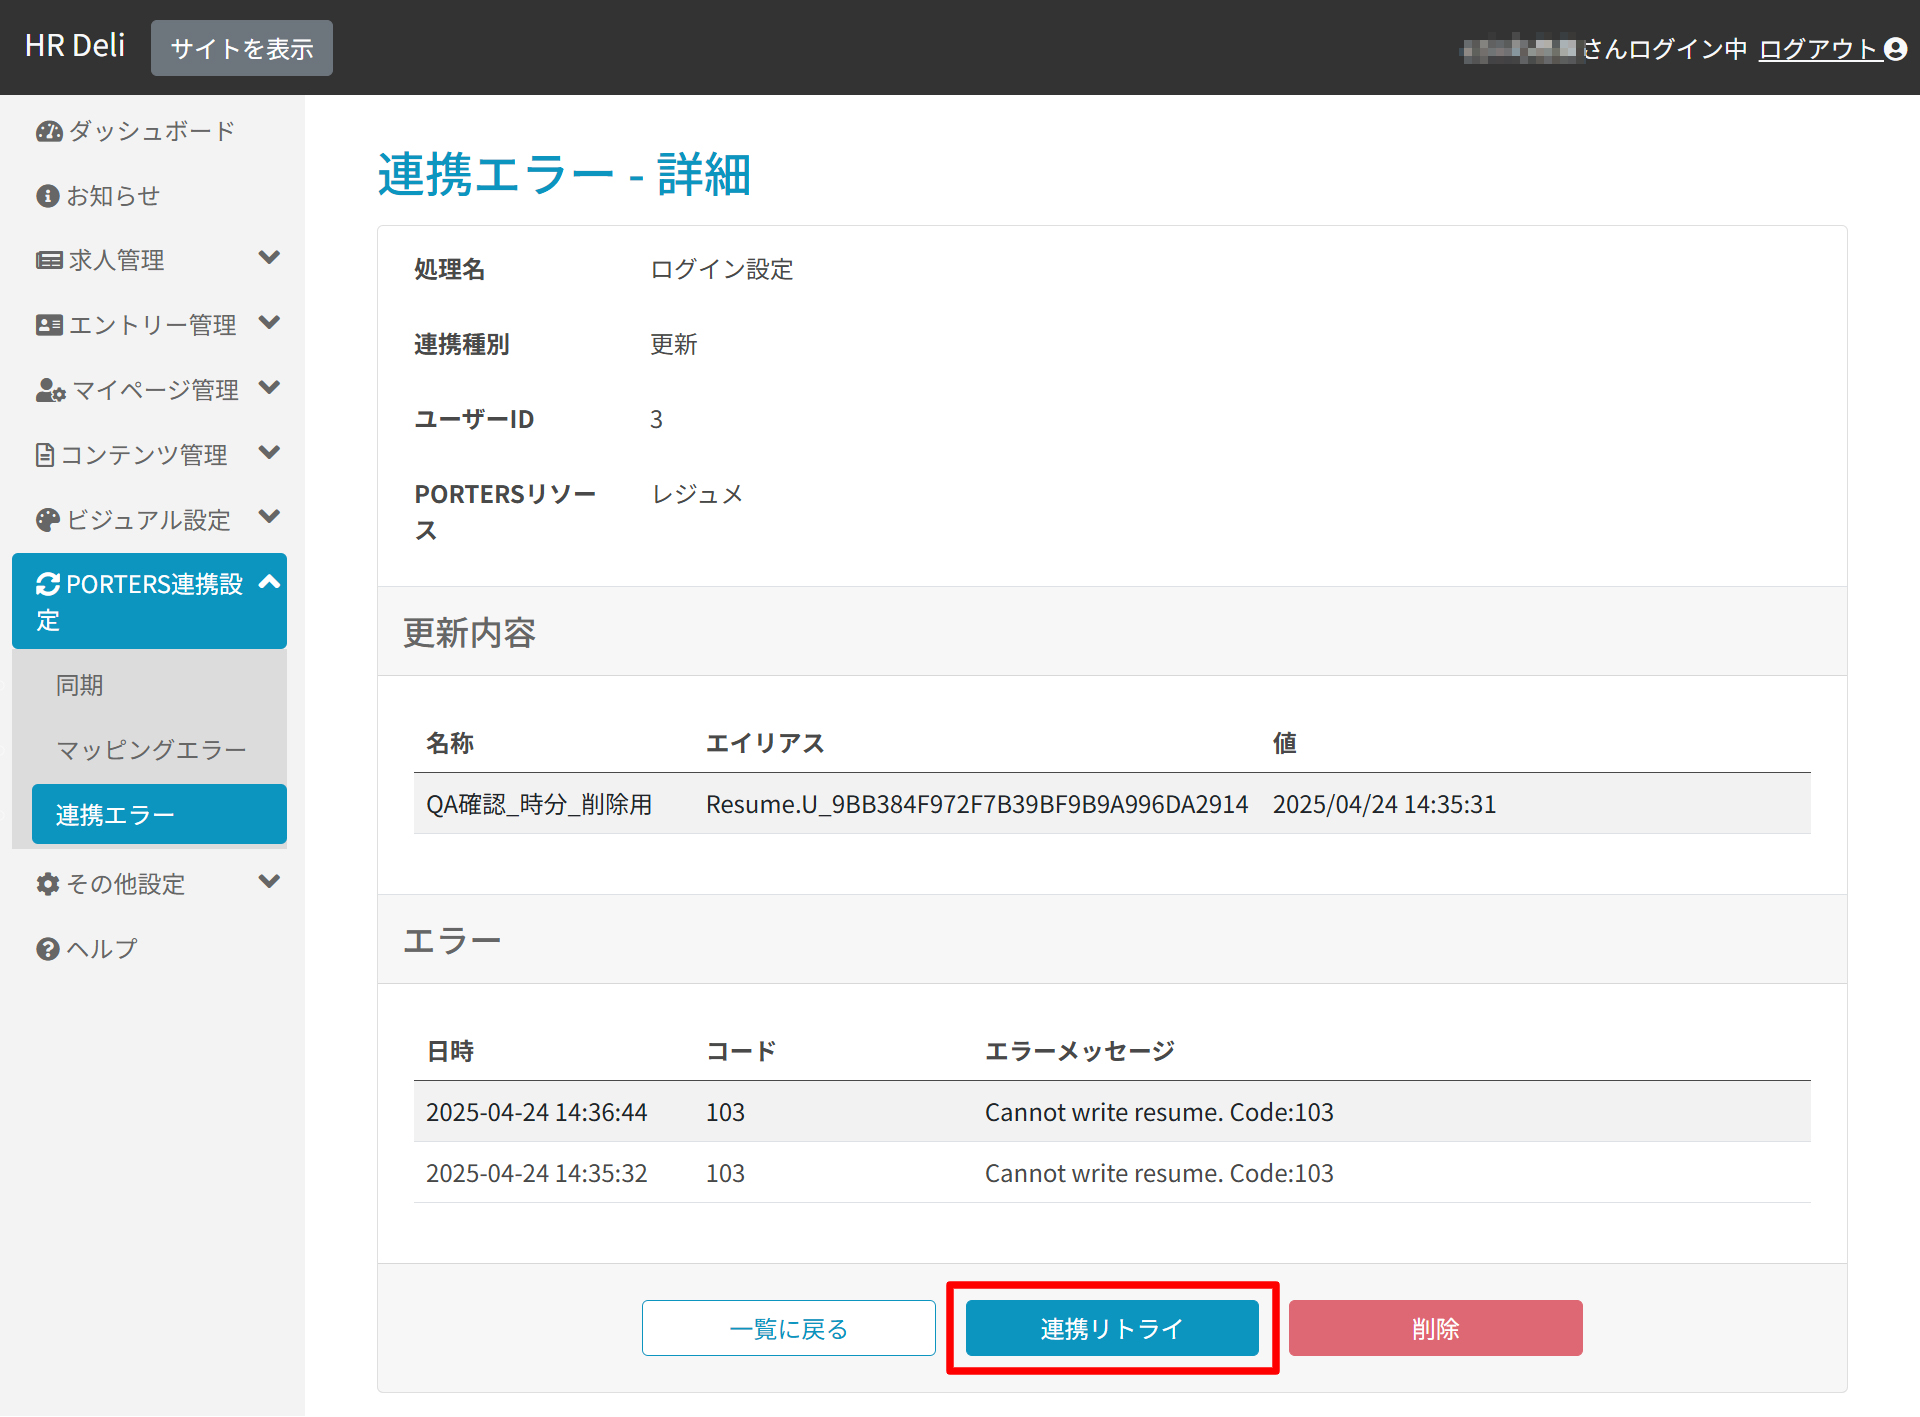Collapse the PORTERS連携設定 chevron
1920x1417 pixels.
tap(269, 582)
